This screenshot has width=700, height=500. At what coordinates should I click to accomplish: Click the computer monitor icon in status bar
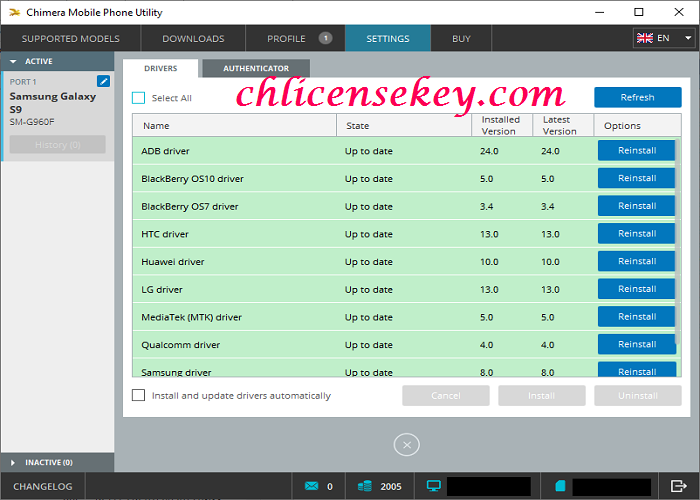point(433,486)
